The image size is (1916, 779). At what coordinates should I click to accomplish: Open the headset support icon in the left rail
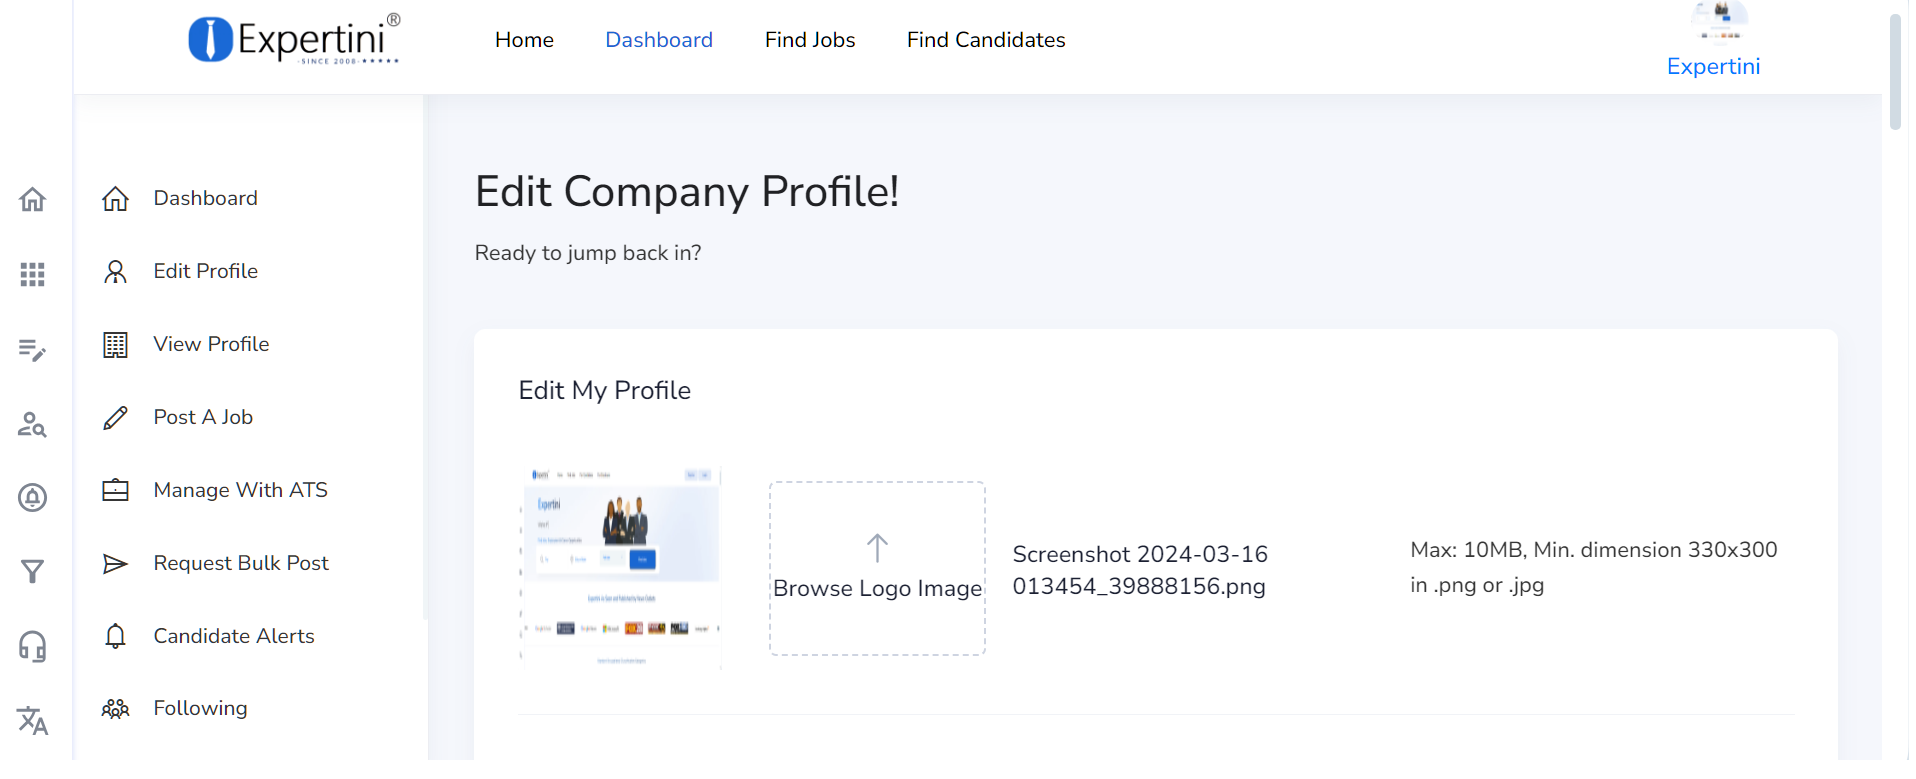[x=32, y=646]
